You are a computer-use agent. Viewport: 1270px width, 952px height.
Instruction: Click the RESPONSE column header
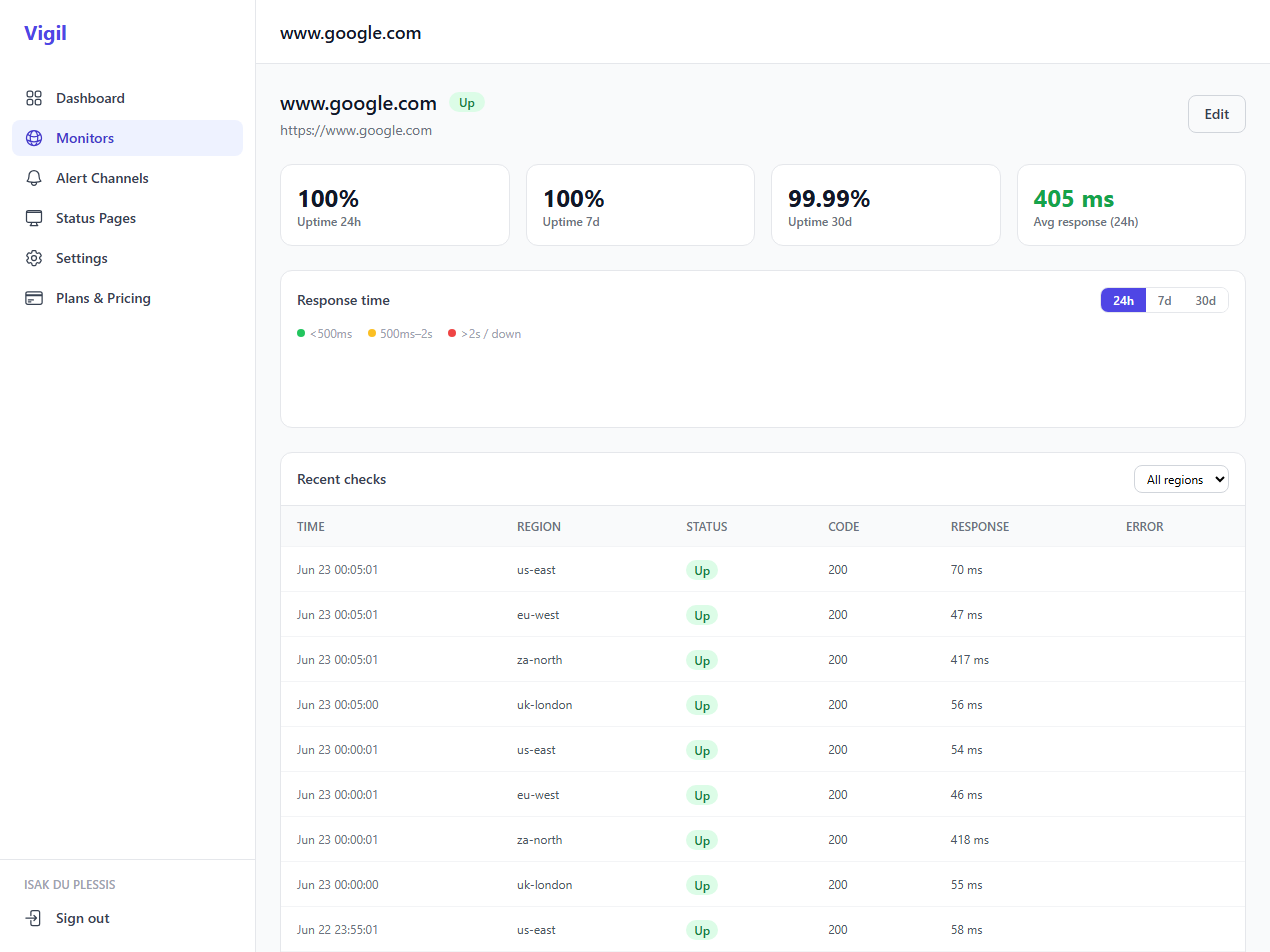[x=980, y=526]
